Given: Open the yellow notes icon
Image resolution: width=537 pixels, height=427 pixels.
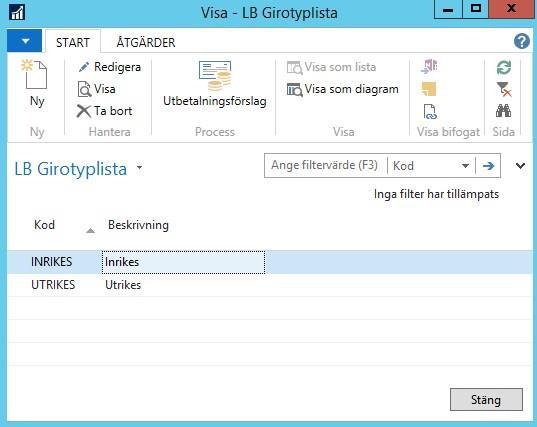Looking at the screenshot, I should pos(429,89).
